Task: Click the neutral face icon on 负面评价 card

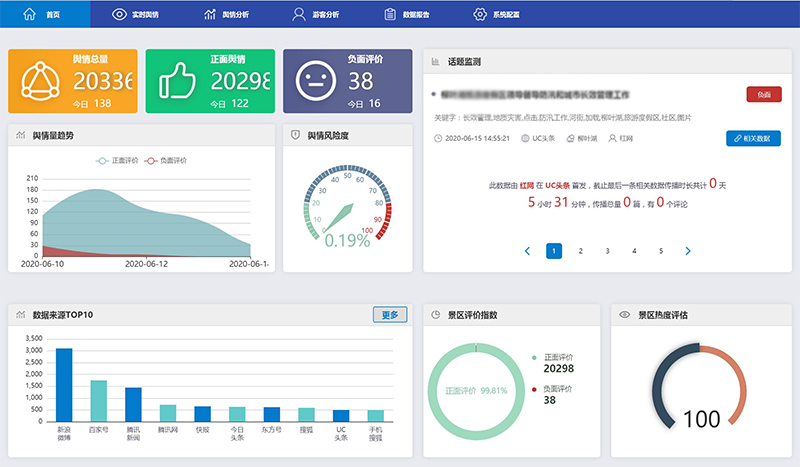Action: pyautogui.click(x=314, y=81)
